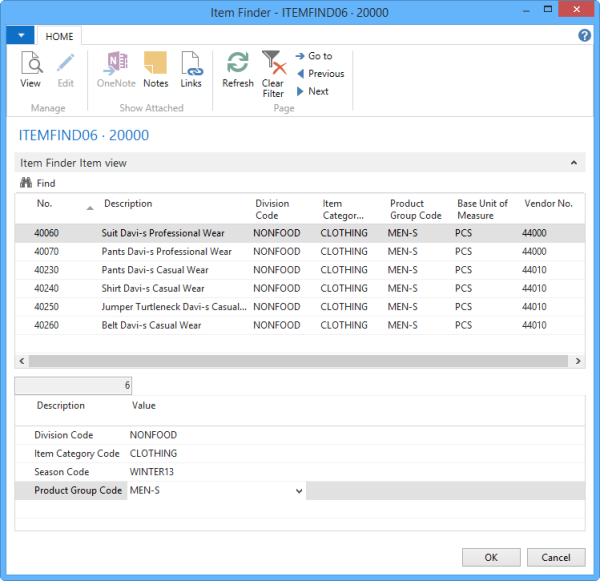Click Pants Davi-s Casual Wear description
The width and height of the screenshot is (600, 581).
pyautogui.click(x=155, y=270)
